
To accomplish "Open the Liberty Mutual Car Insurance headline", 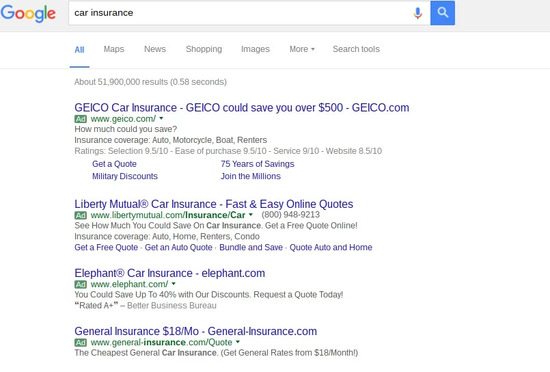I will [214, 204].
